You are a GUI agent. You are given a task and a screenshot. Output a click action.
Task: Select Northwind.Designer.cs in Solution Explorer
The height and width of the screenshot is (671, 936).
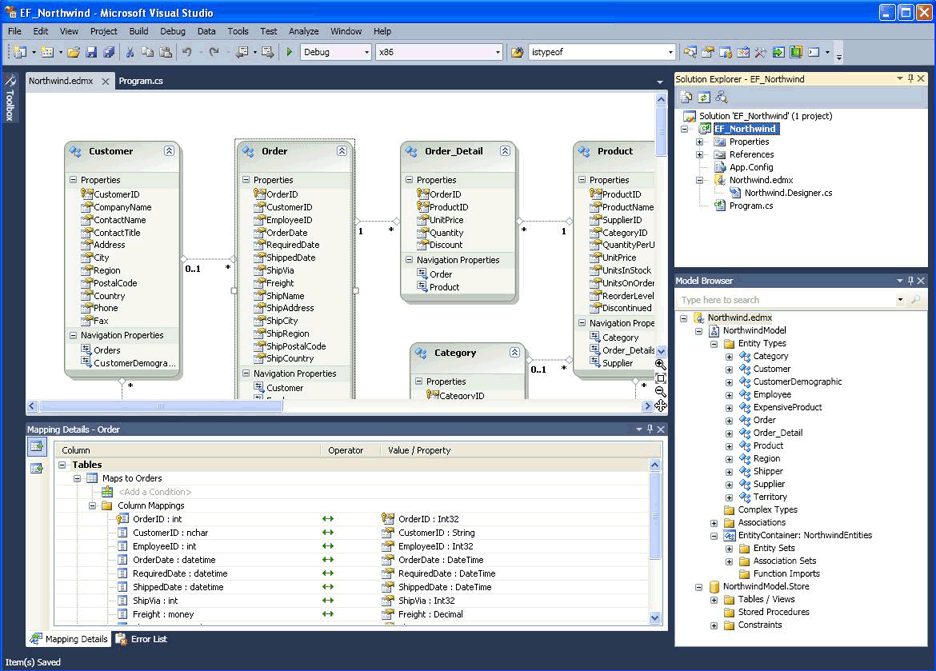788,193
